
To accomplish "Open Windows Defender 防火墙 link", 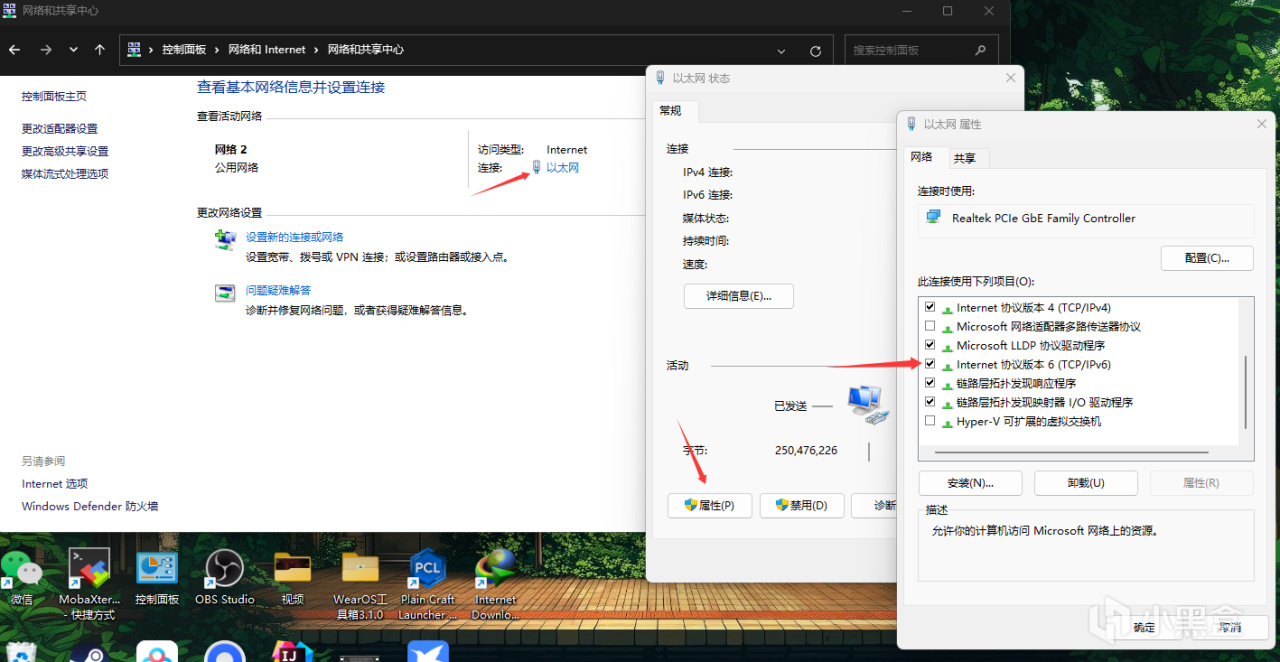I will point(90,506).
